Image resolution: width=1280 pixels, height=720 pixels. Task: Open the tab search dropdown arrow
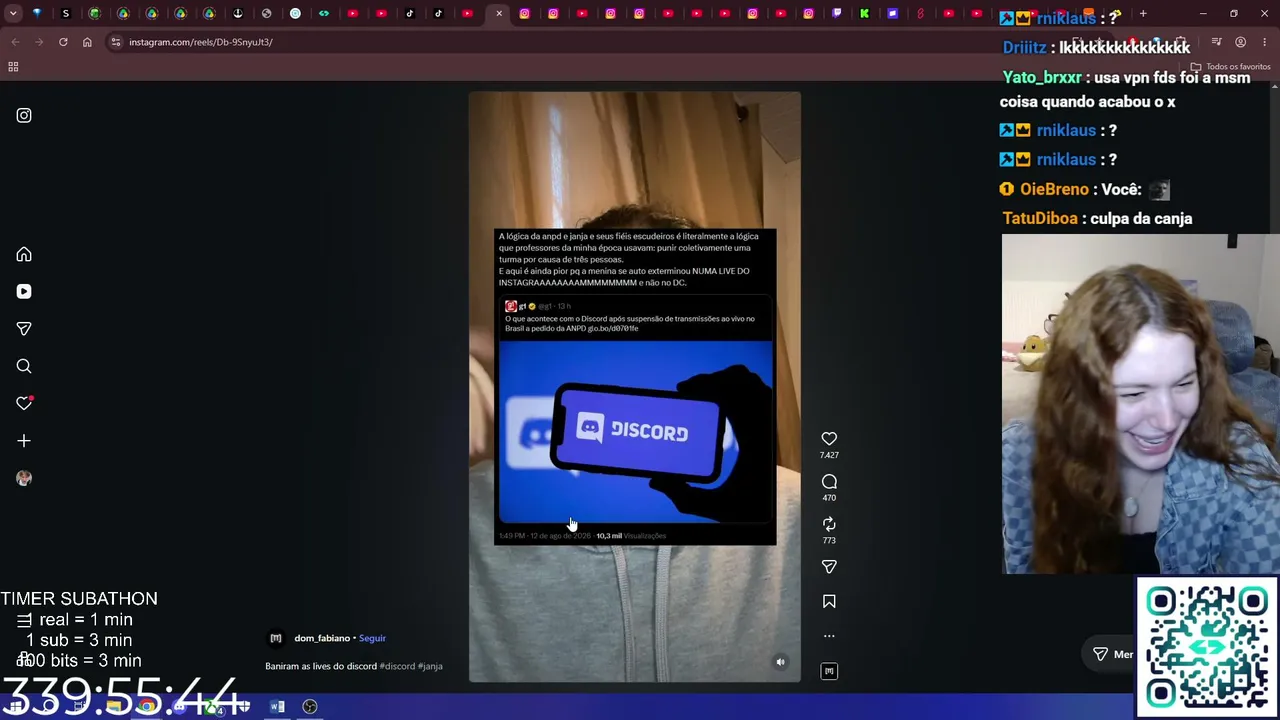coord(13,14)
